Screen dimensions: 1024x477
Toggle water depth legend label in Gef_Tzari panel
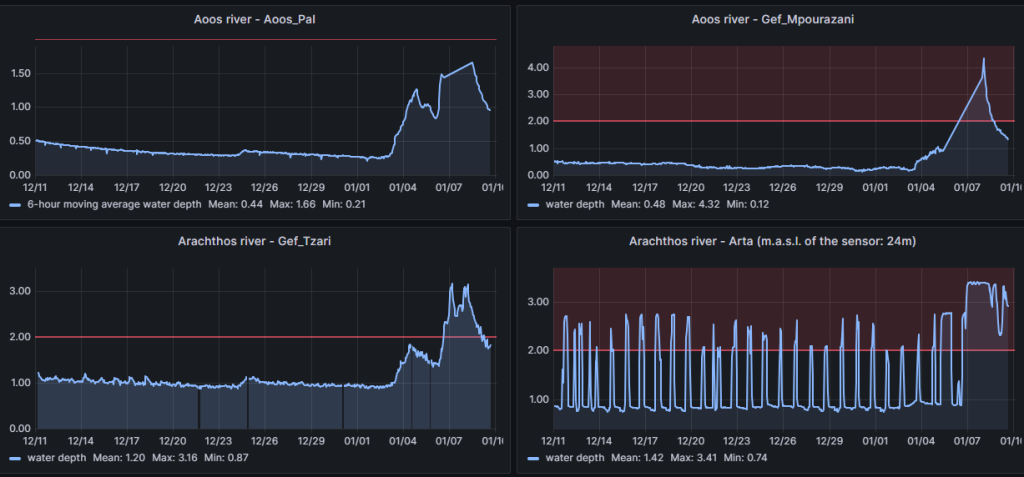pyautogui.click(x=58, y=457)
